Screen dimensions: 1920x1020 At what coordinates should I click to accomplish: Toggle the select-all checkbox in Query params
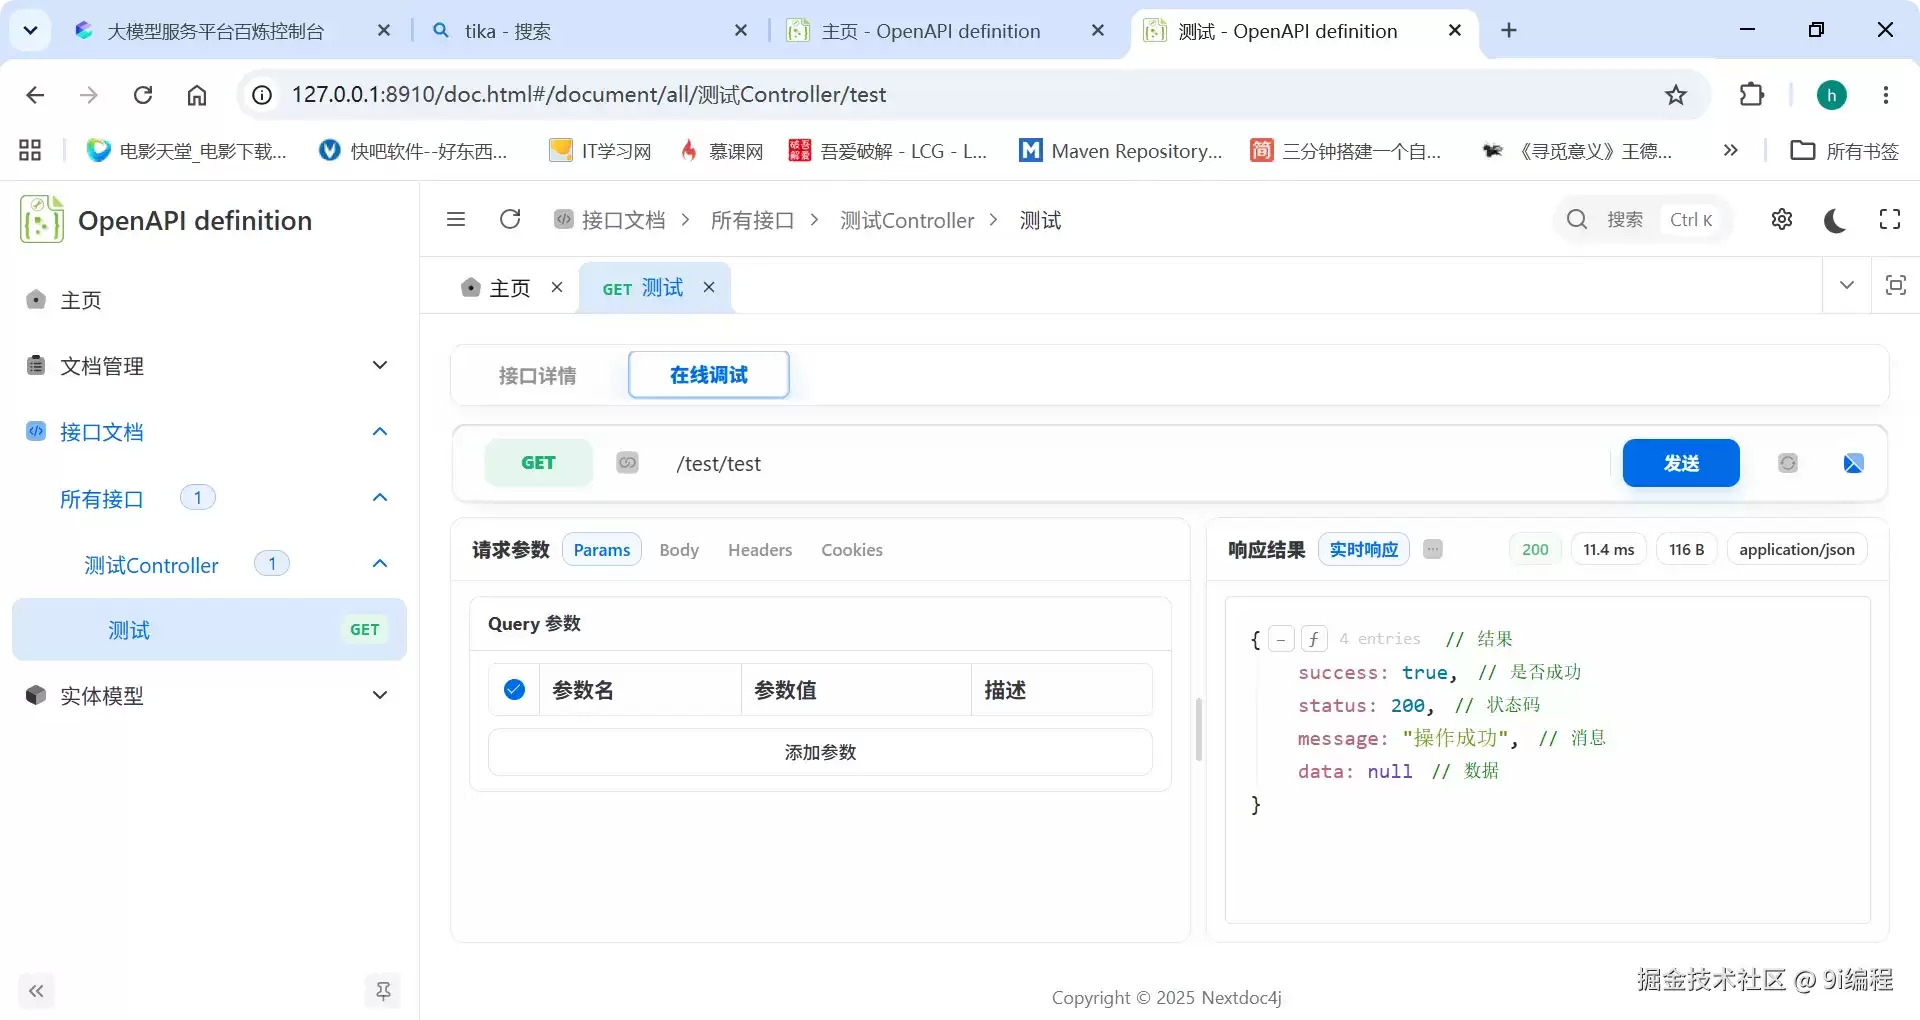click(x=515, y=689)
